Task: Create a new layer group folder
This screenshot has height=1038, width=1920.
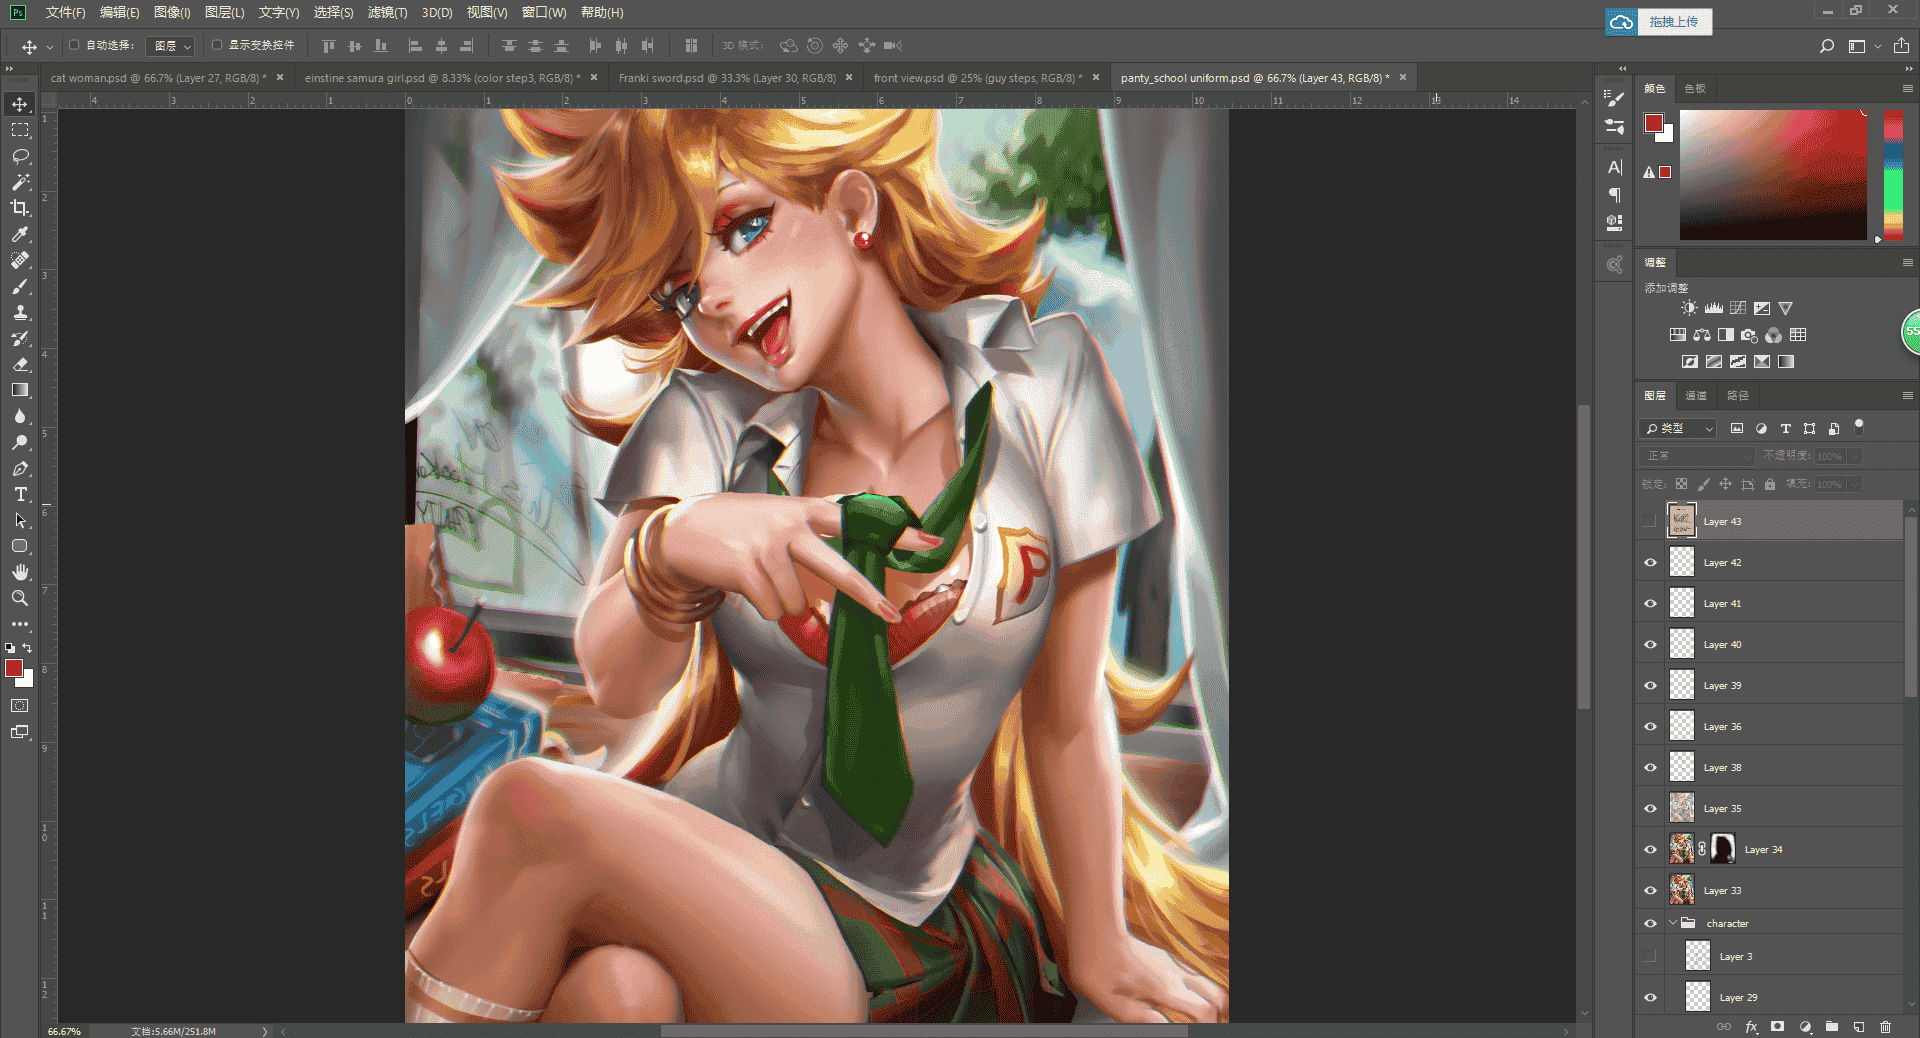Action: (1831, 1026)
